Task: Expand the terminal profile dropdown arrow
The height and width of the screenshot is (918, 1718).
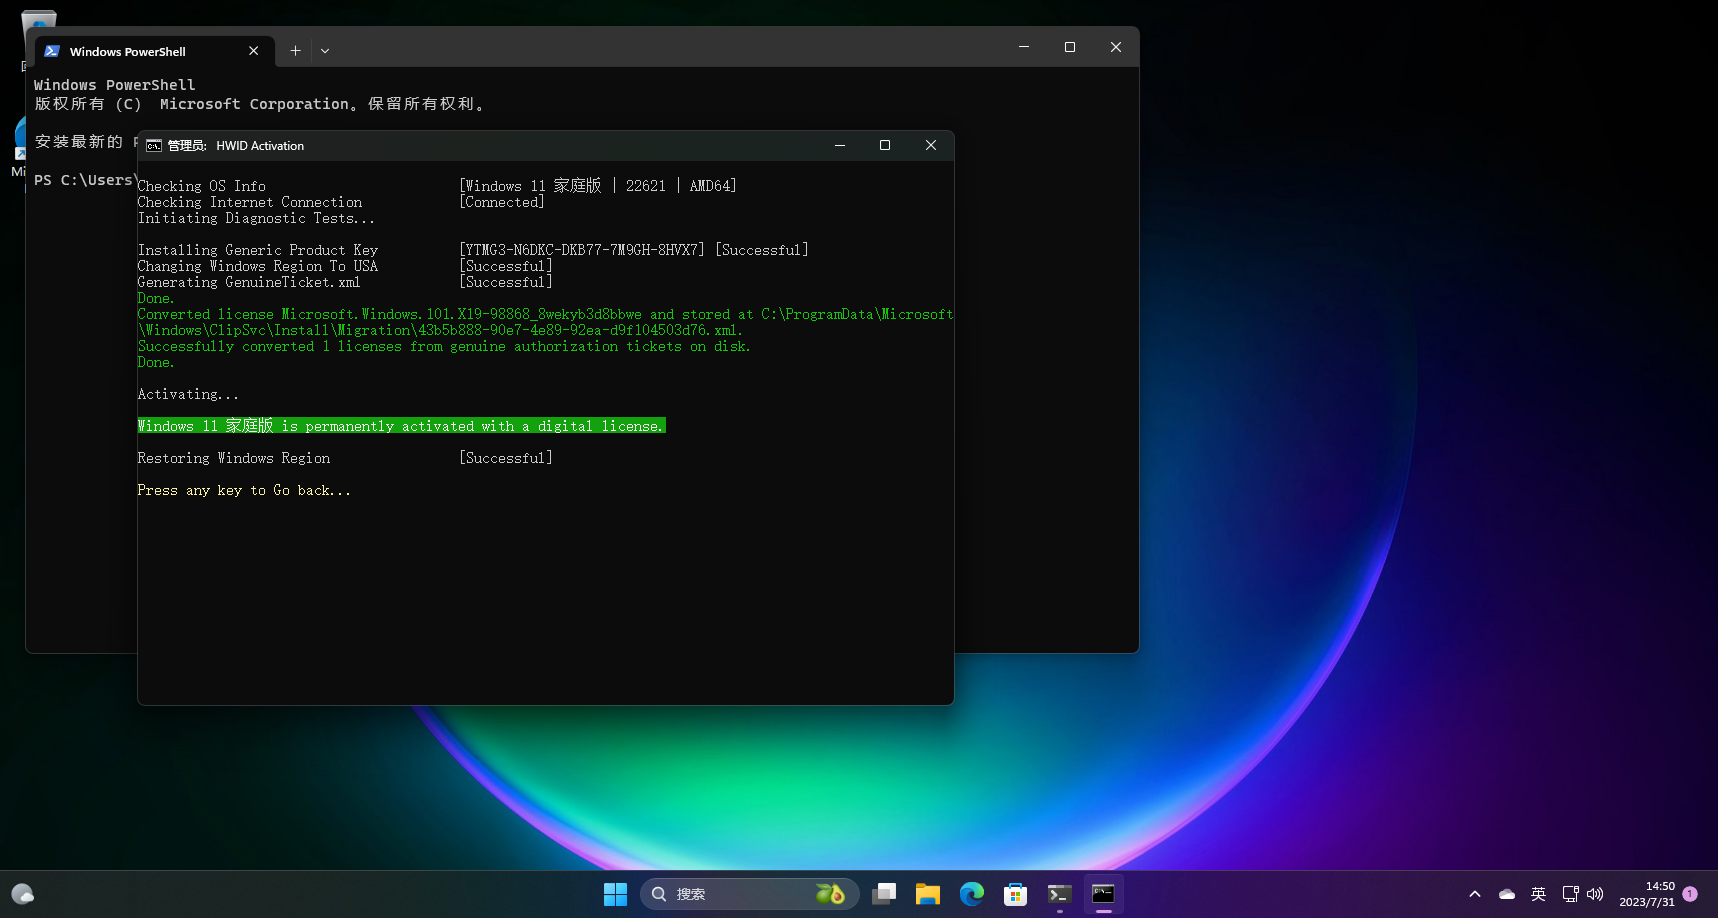Action: [325, 51]
